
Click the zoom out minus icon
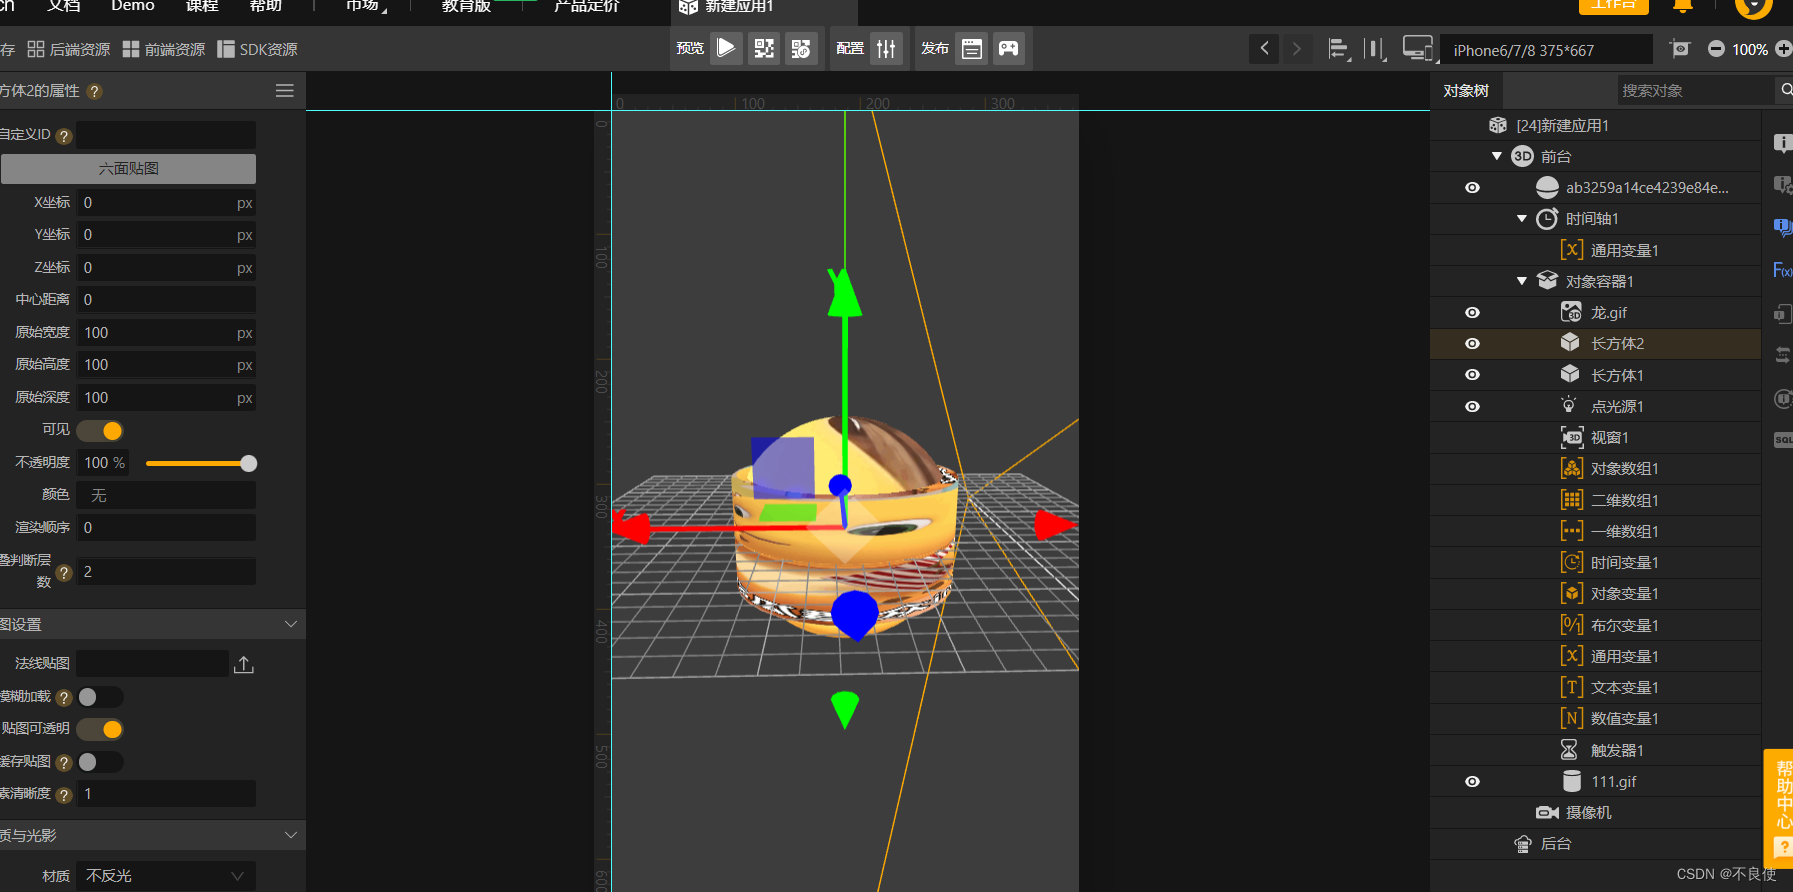pyautogui.click(x=1716, y=49)
